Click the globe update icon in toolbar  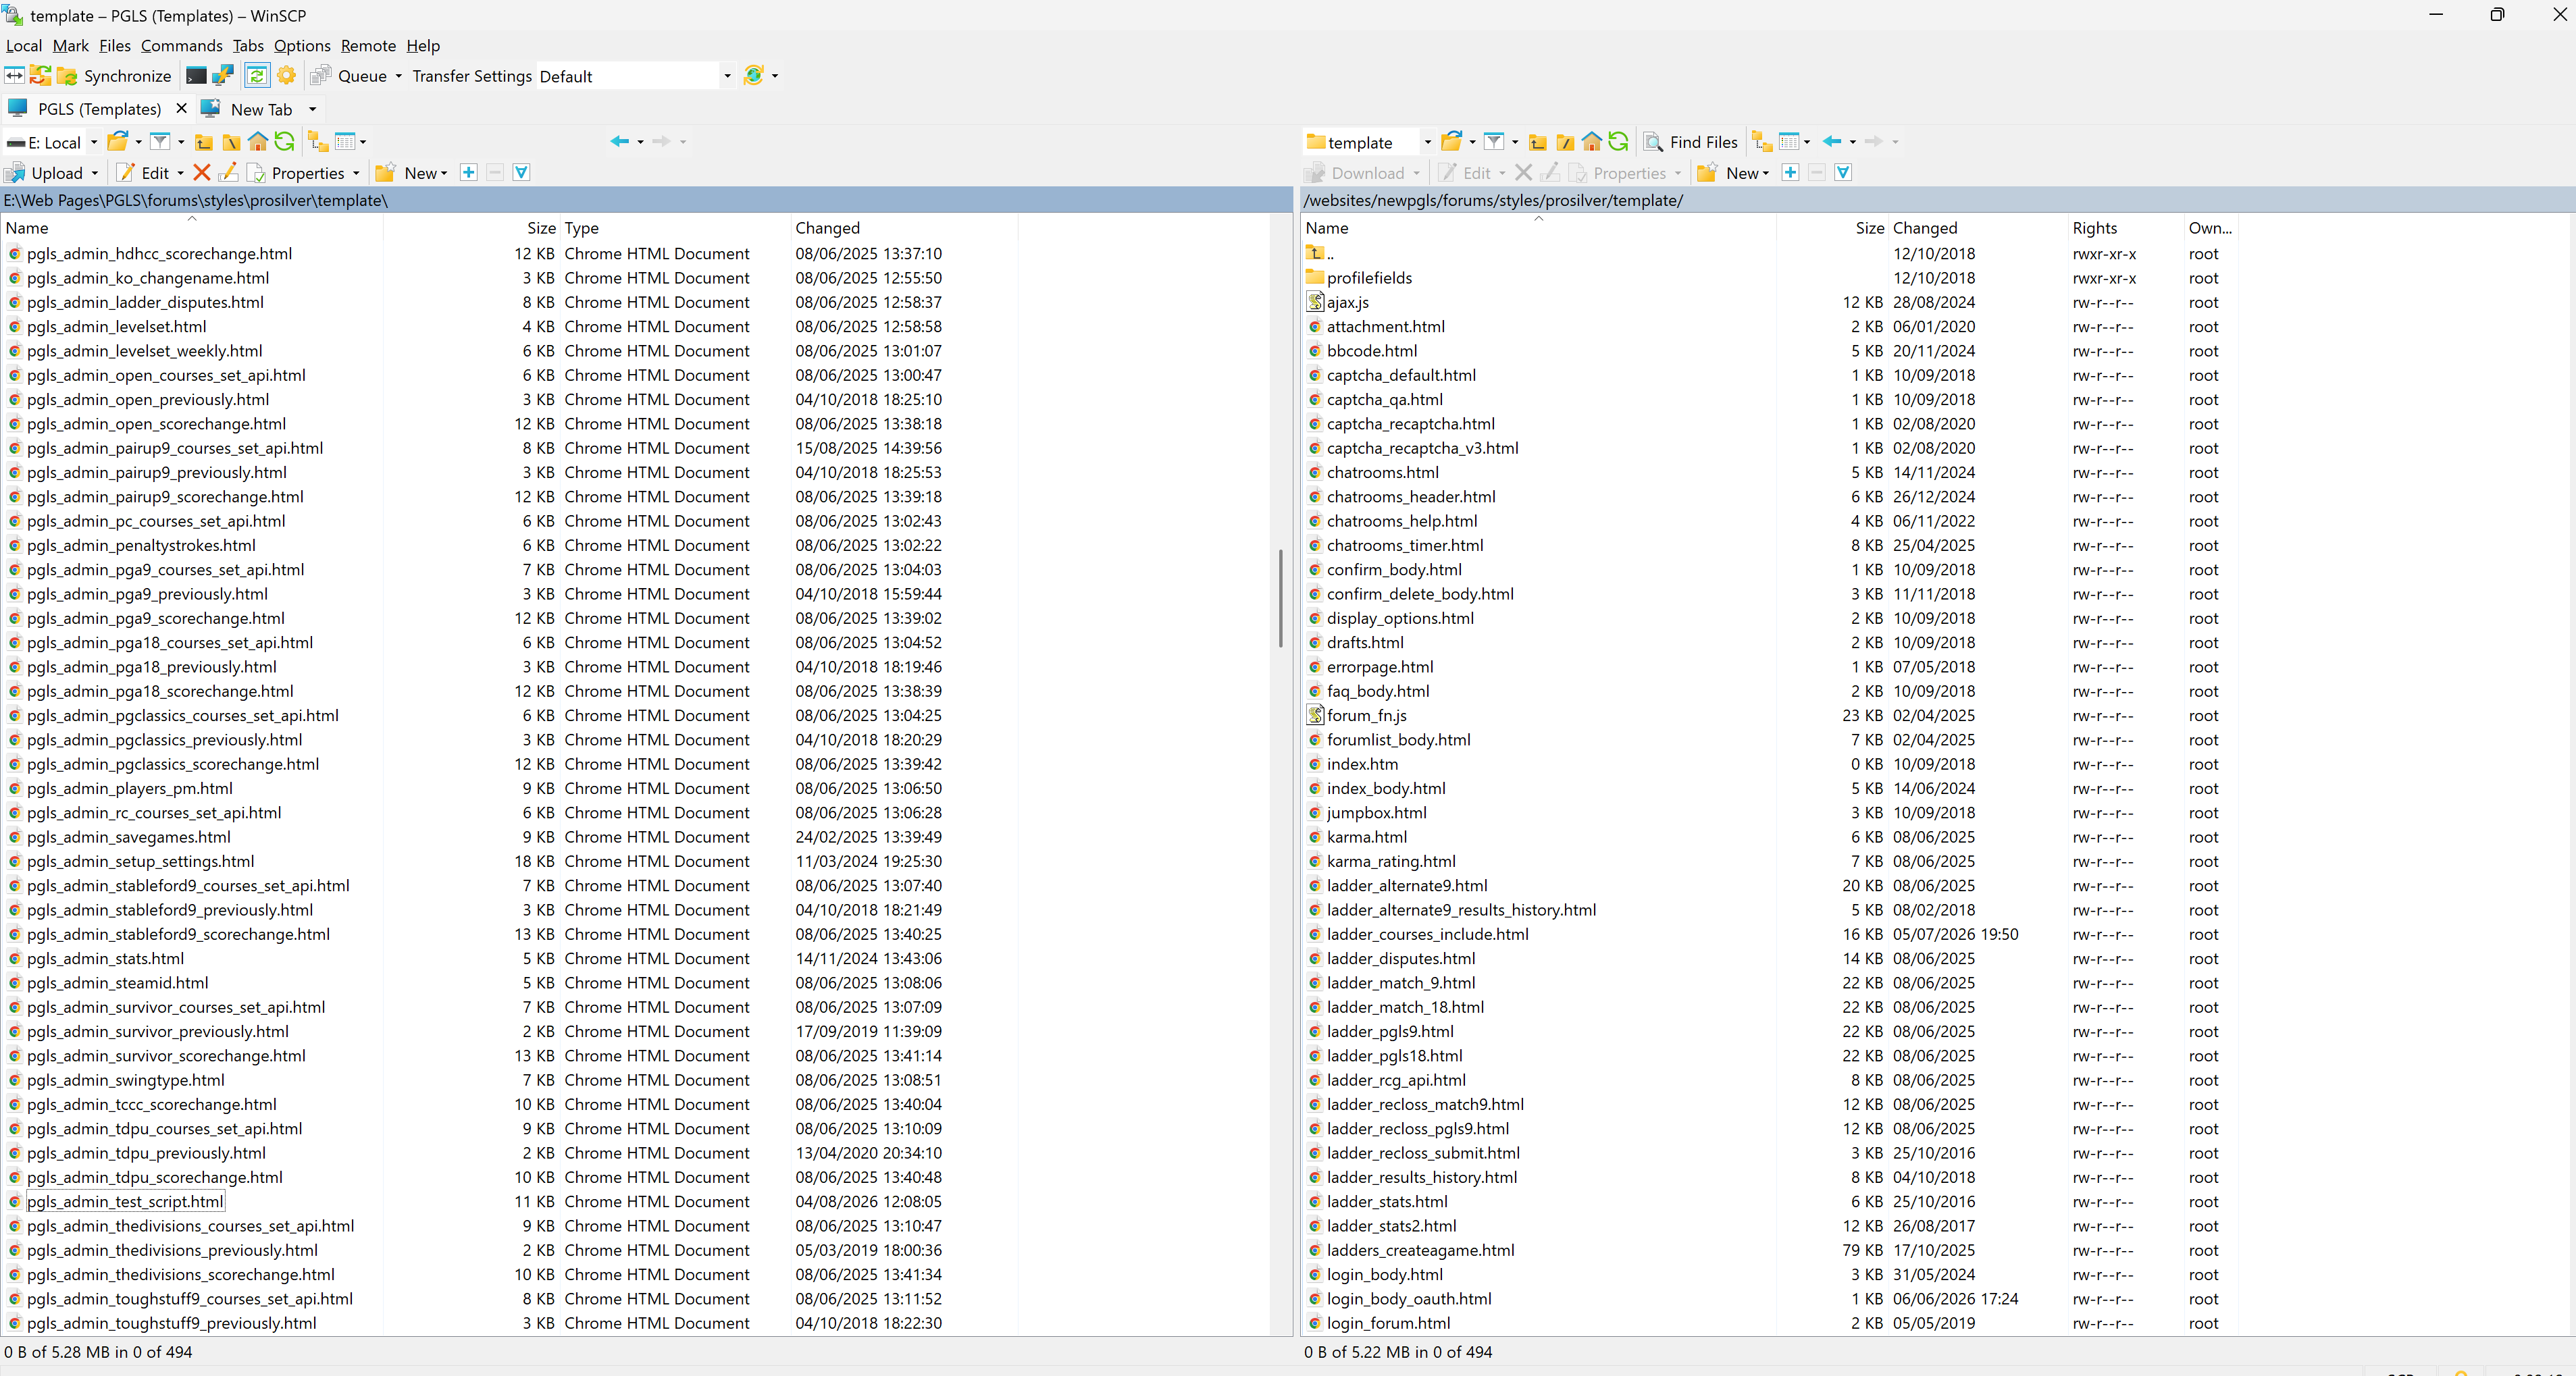(754, 76)
